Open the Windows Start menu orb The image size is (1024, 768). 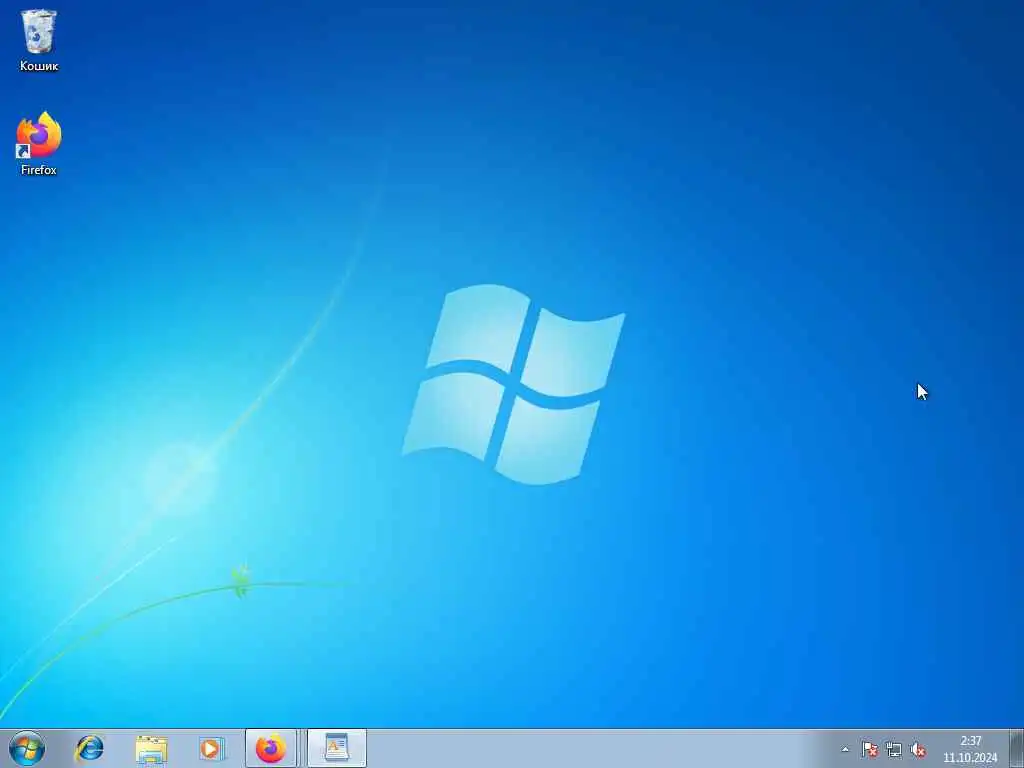27,748
